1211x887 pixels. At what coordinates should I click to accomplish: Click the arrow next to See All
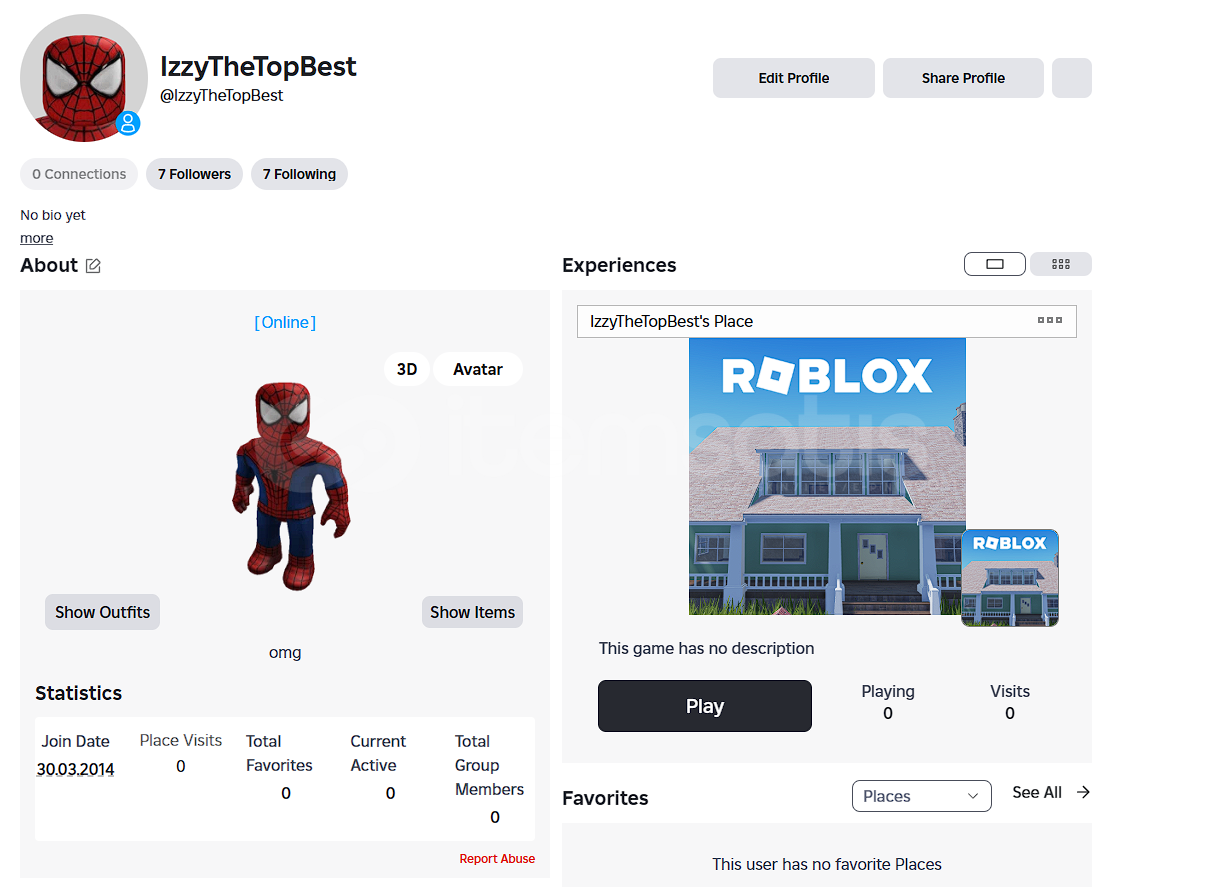click(1083, 792)
